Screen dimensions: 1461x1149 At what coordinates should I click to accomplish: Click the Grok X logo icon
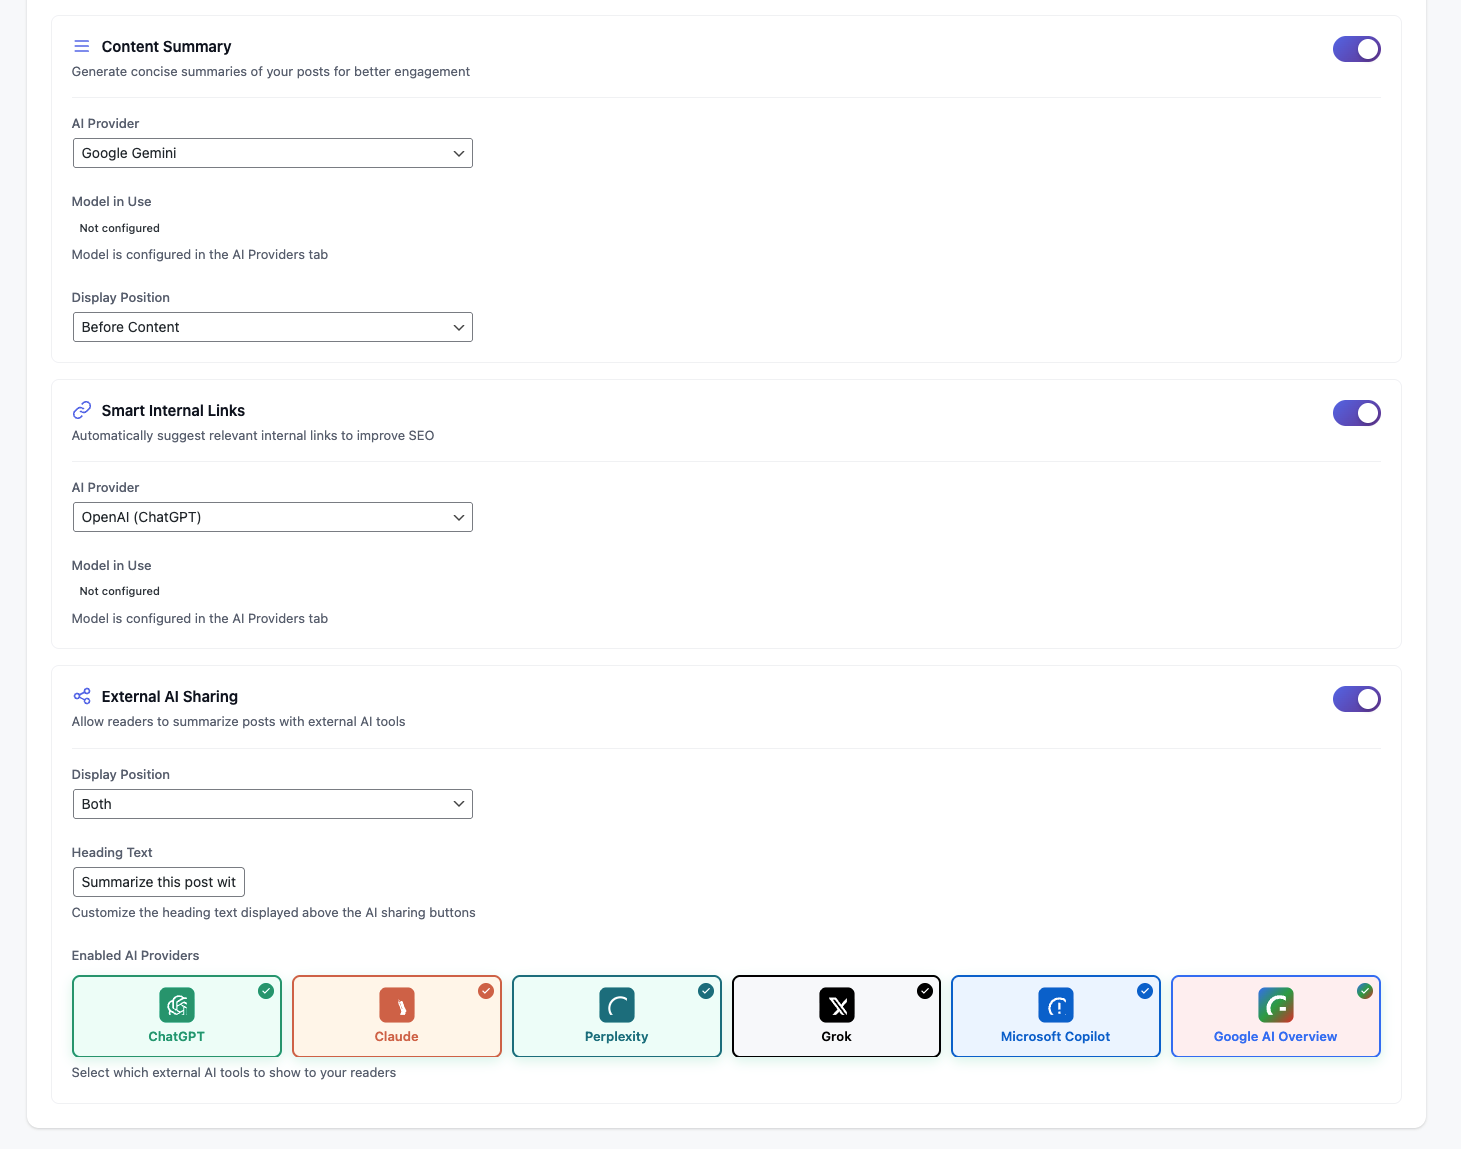[836, 1005]
